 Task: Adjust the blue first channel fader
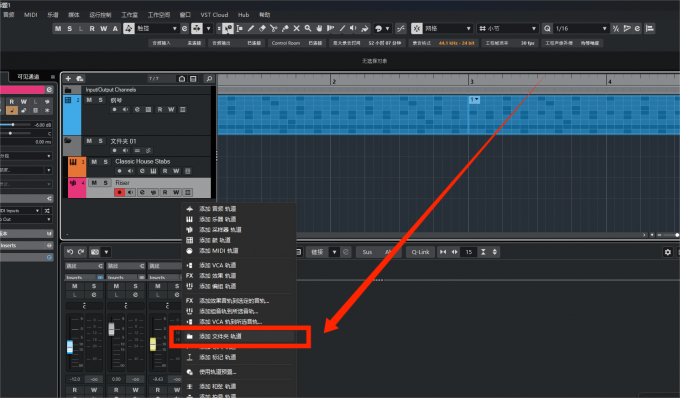[x=70, y=347]
